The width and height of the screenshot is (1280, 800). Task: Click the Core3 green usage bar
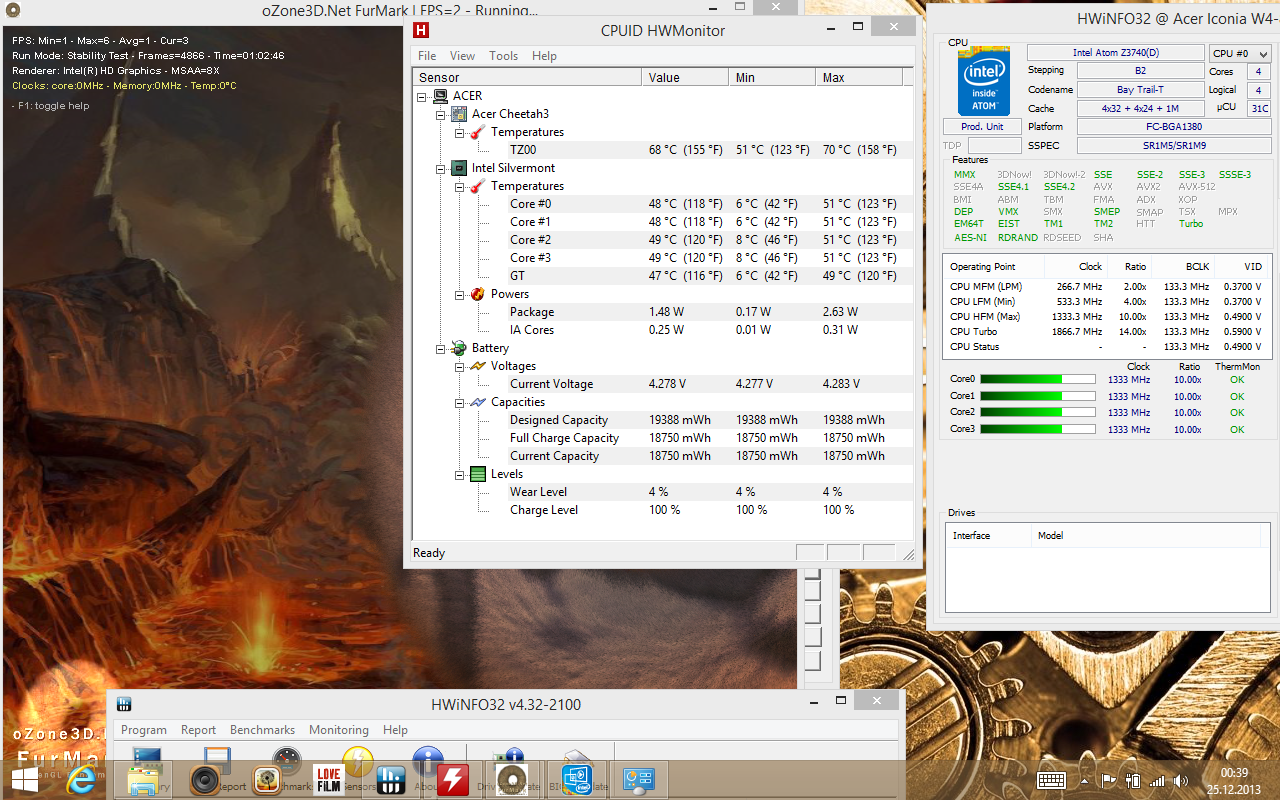point(1038,429)
